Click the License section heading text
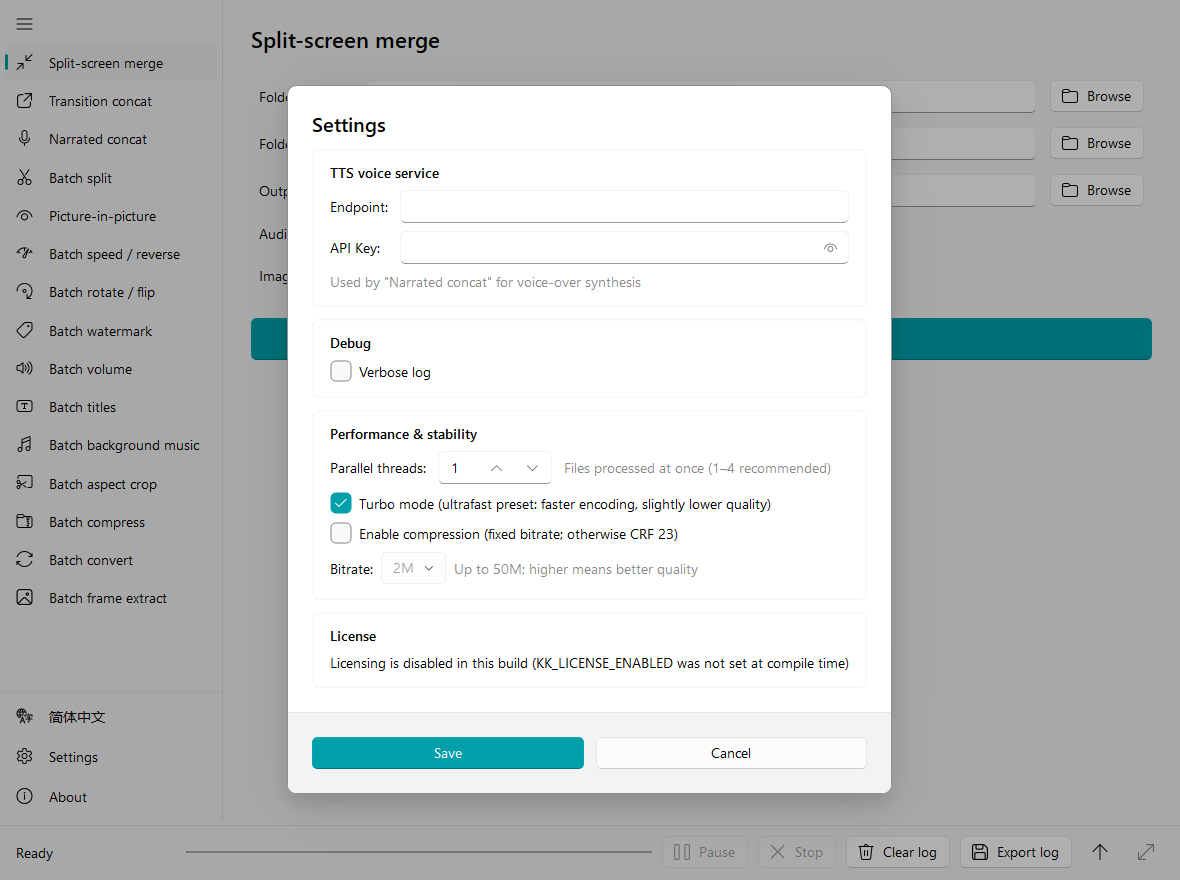 [x=353, y=636]
